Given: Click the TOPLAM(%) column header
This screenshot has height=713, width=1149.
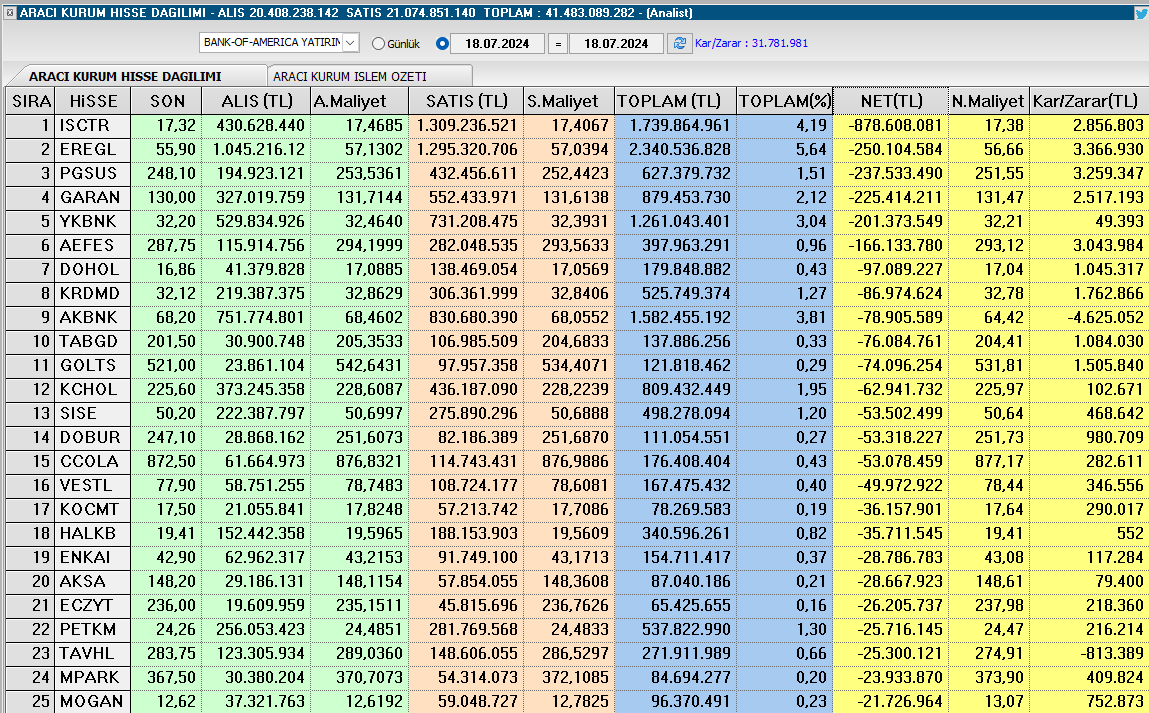Looking at the screenshot, I should pos(784,101).
